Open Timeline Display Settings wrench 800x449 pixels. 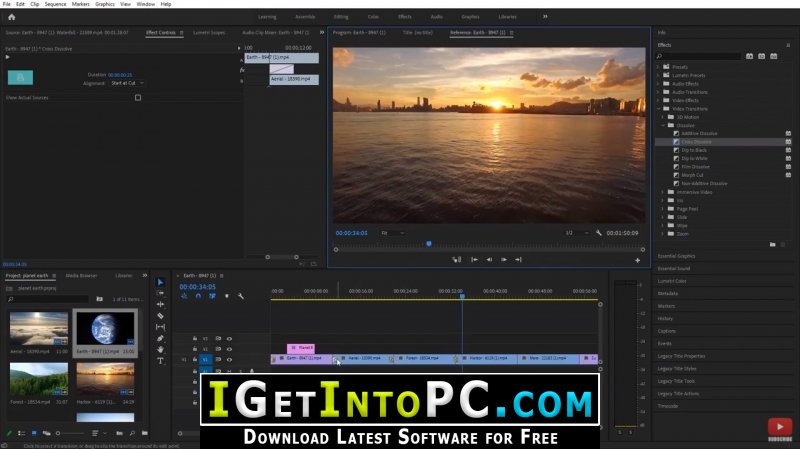pos(240,296)
